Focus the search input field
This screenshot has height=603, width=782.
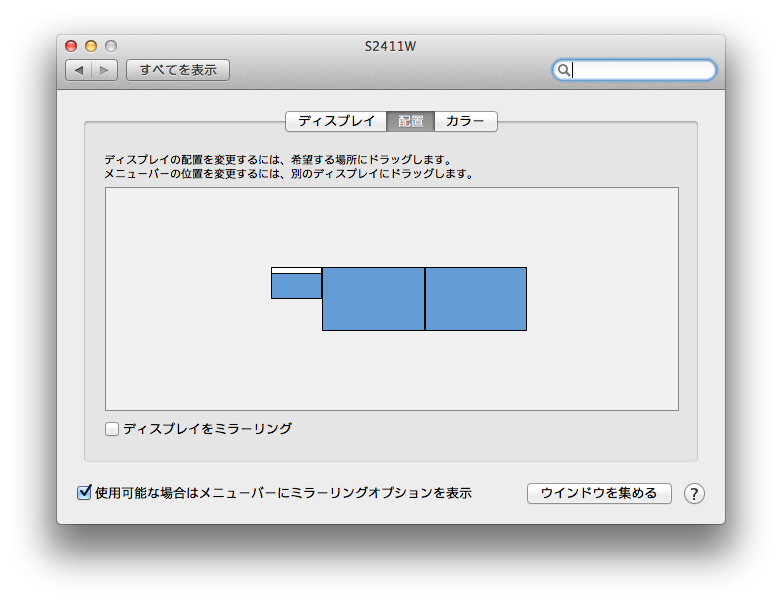634,70
